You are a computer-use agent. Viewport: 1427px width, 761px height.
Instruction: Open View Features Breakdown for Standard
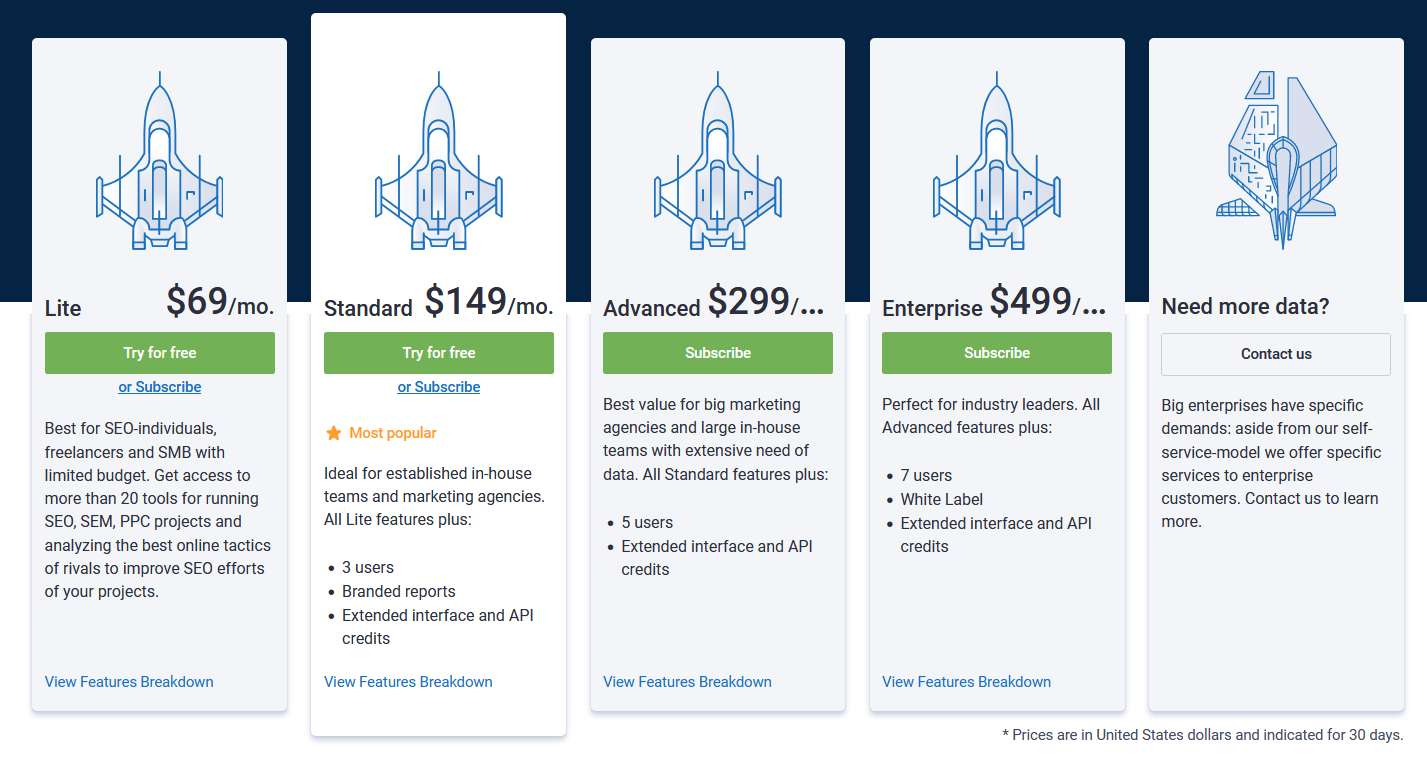(408, 682)
